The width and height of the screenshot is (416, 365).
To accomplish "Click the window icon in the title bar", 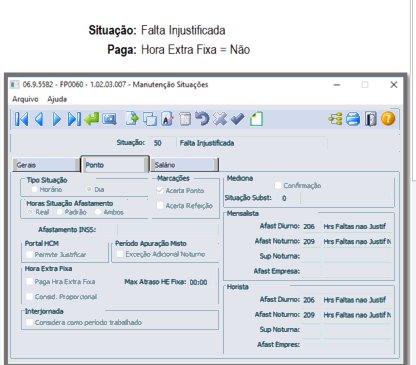I will 15,85.
